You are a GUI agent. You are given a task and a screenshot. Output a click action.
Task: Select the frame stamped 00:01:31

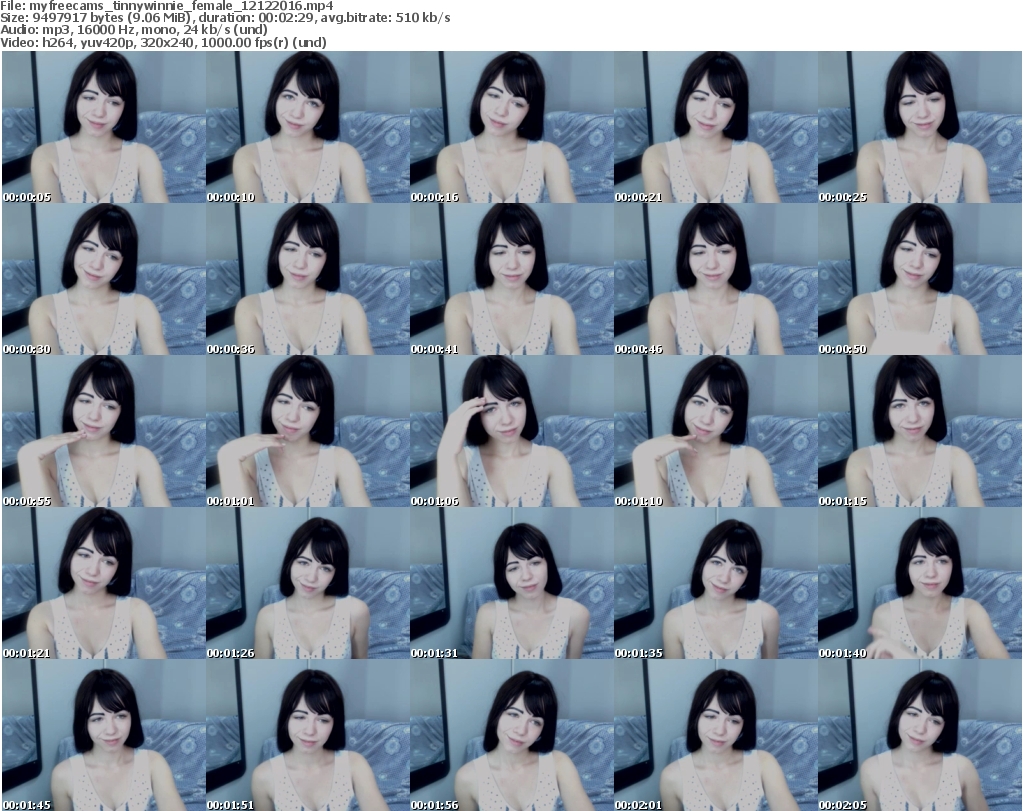pyautogui.click(x=512, y=582)
